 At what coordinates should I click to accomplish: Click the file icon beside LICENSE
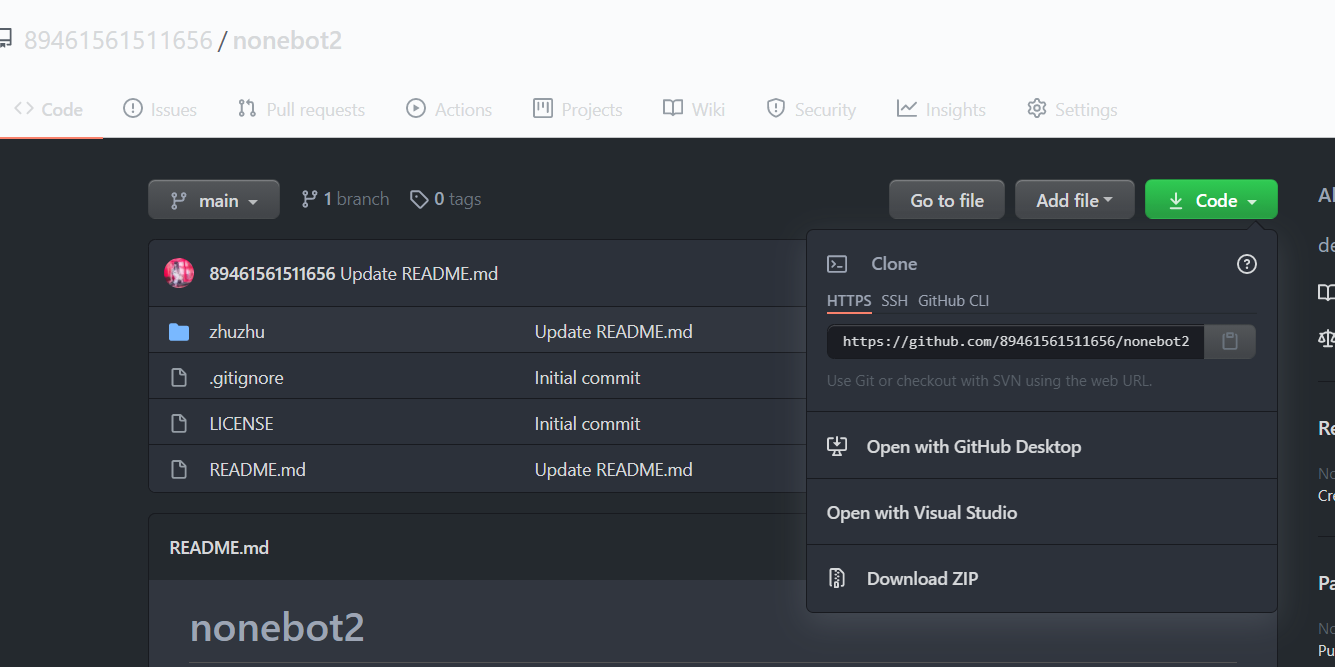[x=179, y=424]
